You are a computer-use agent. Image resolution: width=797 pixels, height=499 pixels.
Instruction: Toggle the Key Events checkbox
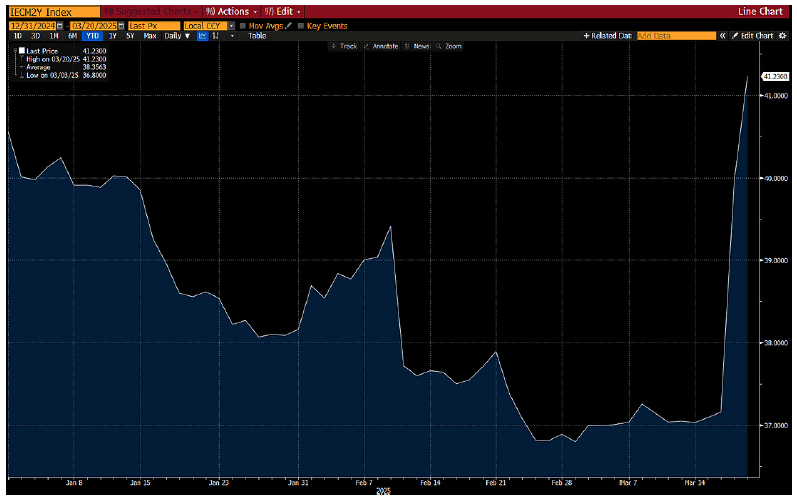point(301,25)
